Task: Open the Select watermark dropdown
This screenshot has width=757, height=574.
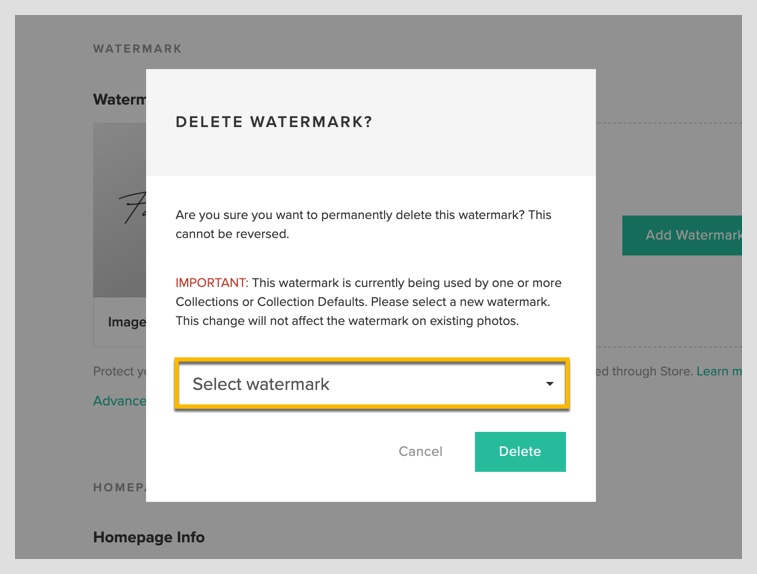Action: 372,384
